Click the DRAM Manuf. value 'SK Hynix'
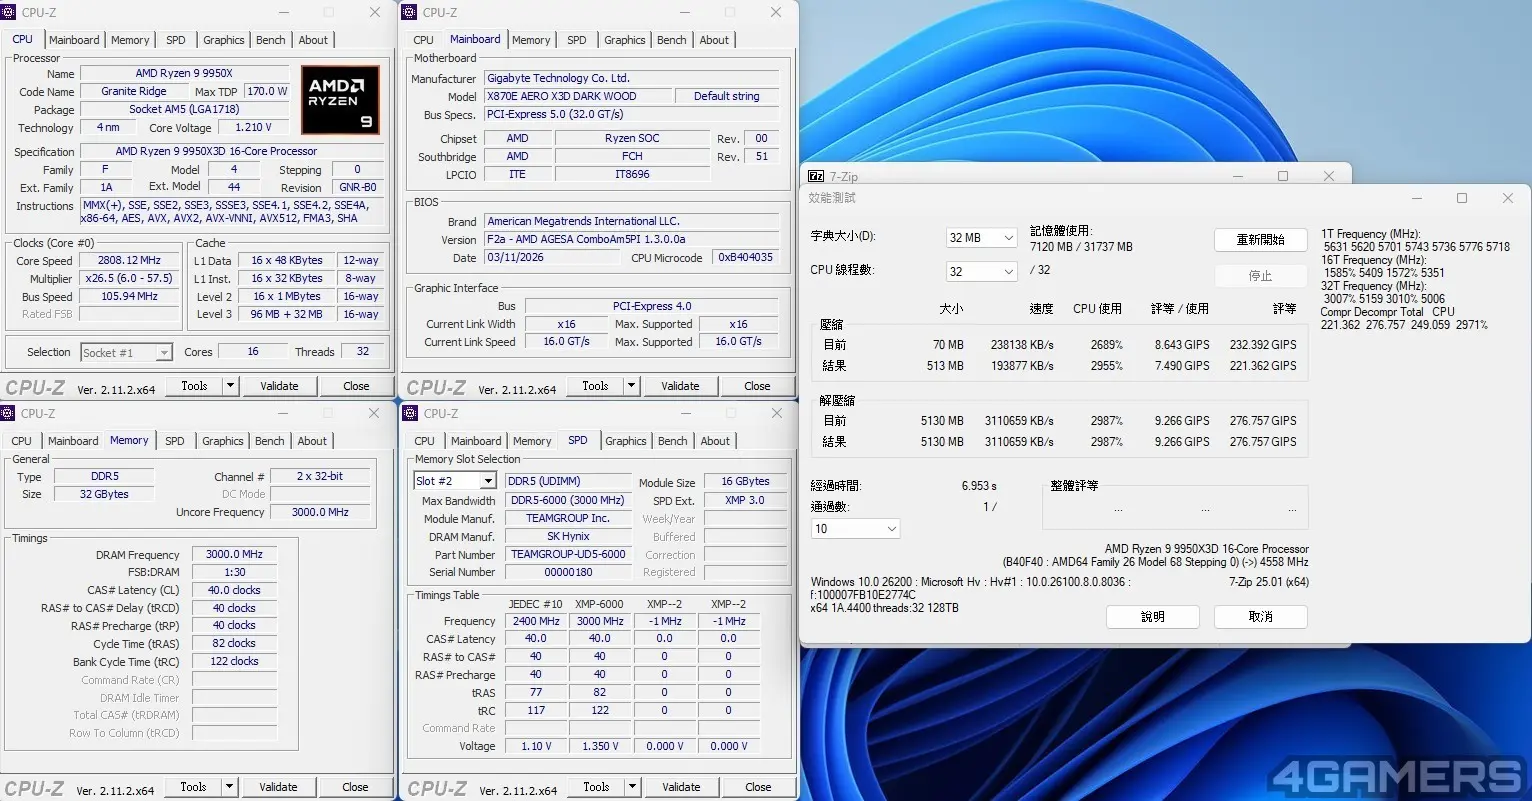The width and height of the screenshot is (1532, 801). tap(568, 537)
